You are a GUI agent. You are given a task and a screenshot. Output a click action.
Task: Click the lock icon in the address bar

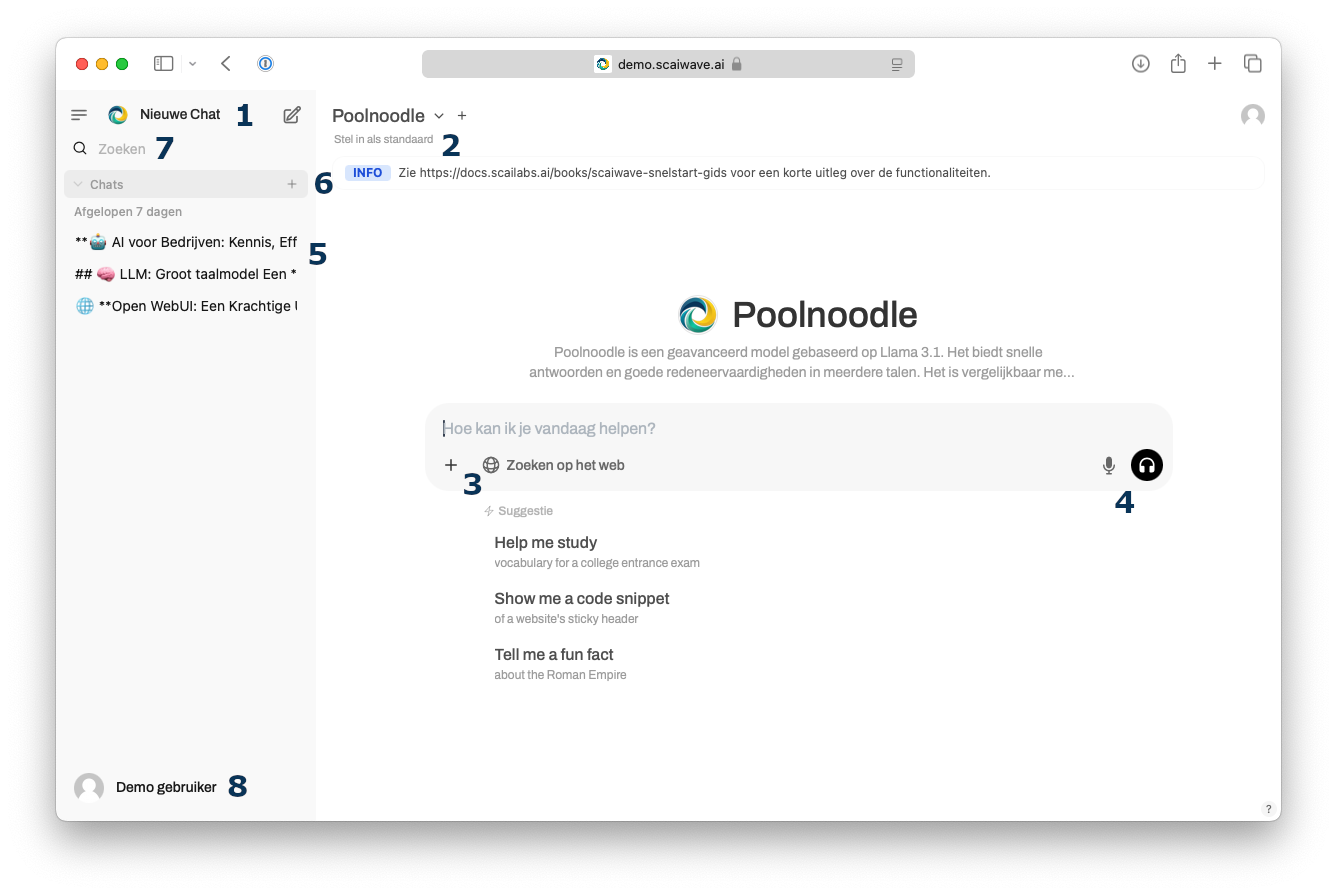[x=736, y=64]
